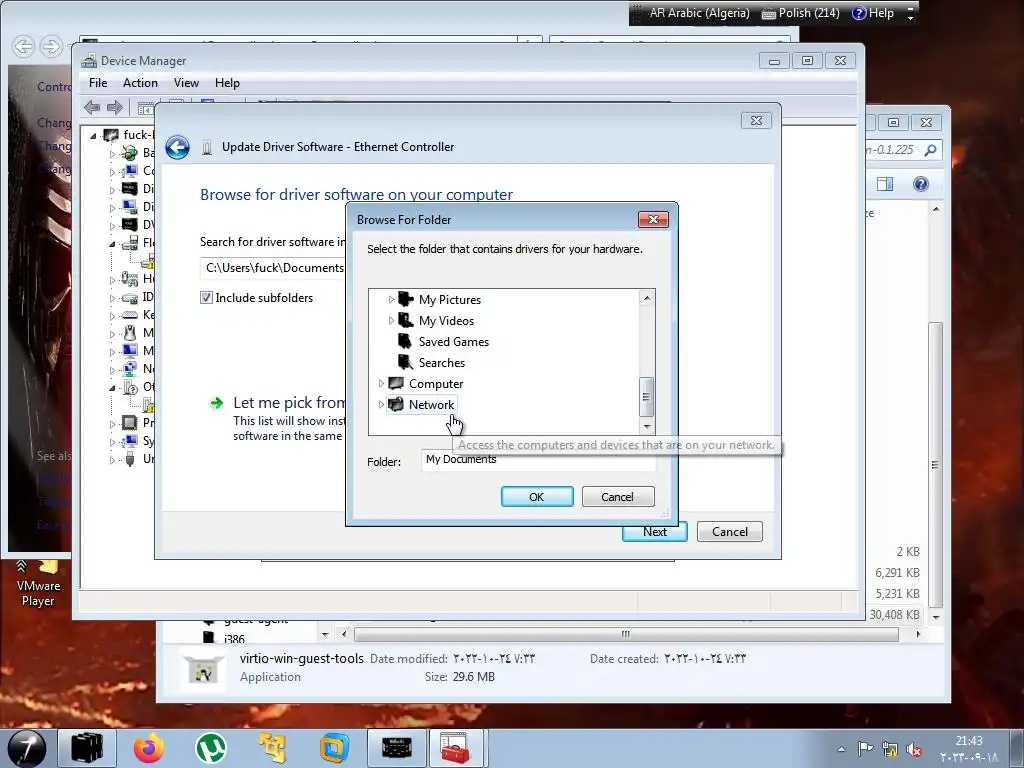Click Device Manager toolbar back arrow
This screenshot has width=1024, height=768.
92,107
